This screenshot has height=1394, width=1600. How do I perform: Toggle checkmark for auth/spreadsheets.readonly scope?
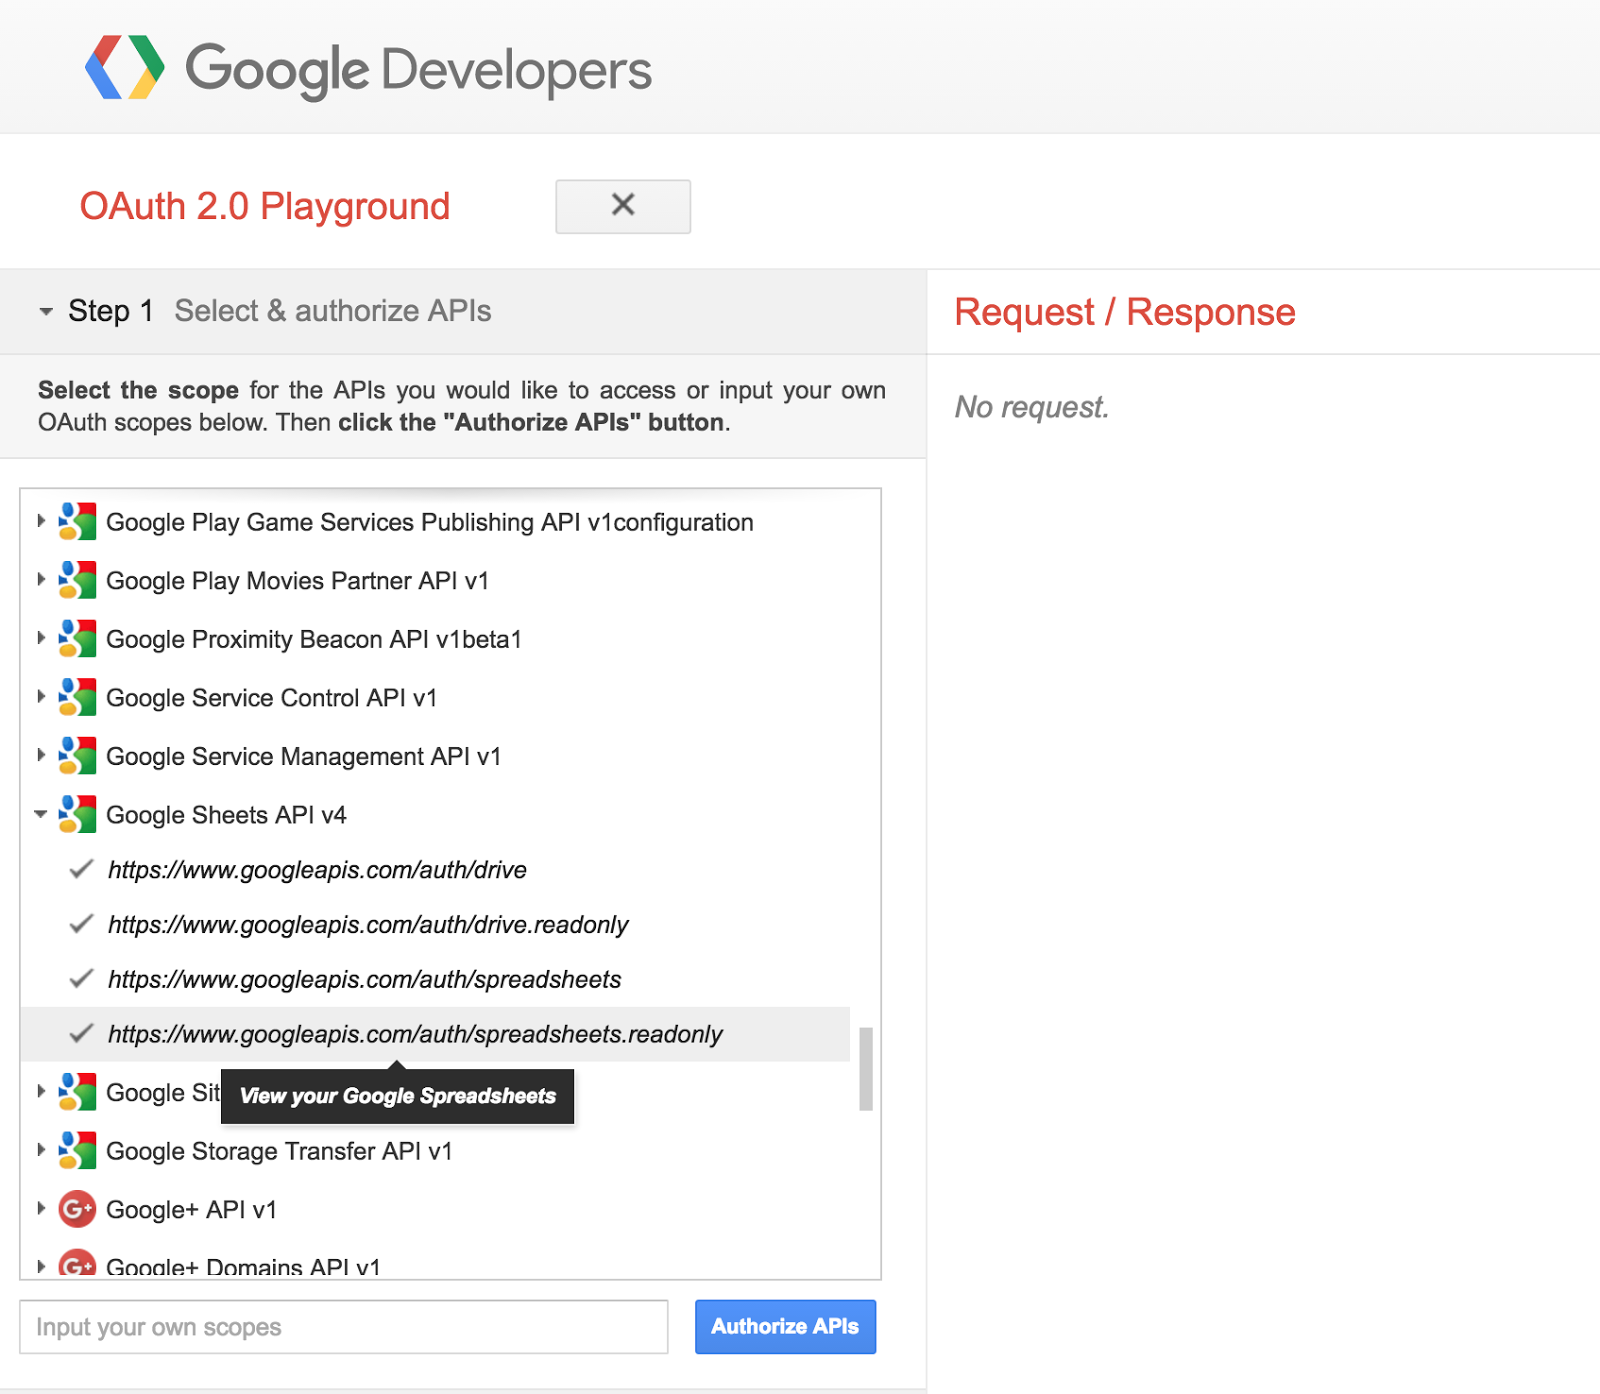coord(82,1033)
